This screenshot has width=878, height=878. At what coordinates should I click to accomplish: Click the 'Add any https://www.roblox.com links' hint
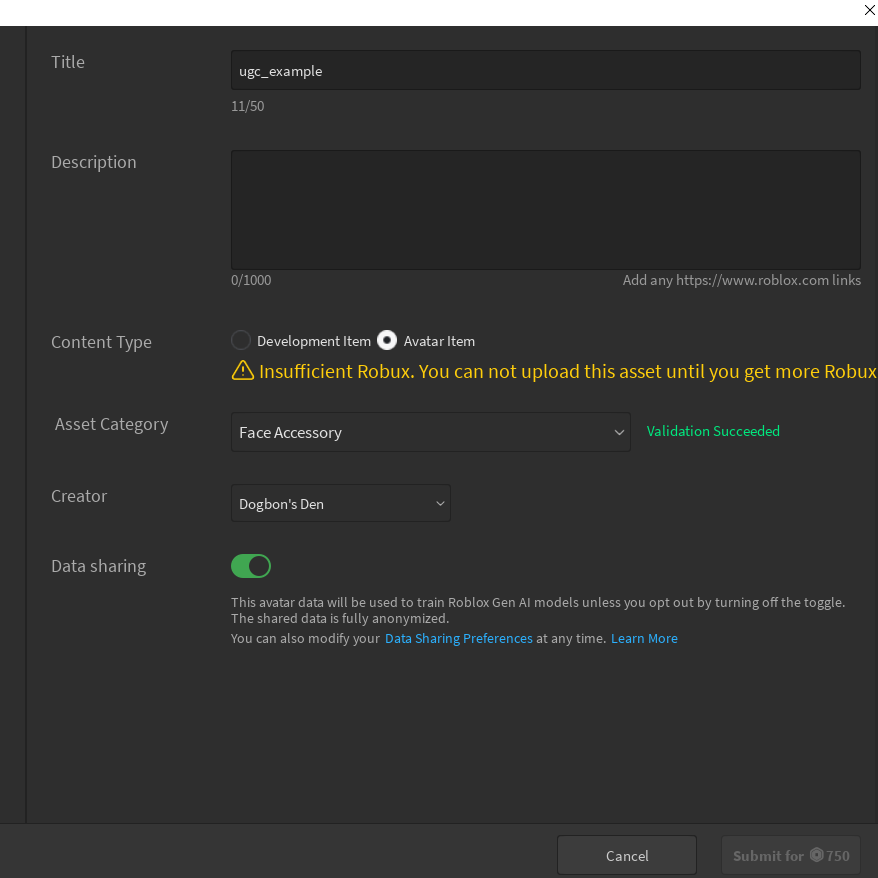[x=741, y=280]
